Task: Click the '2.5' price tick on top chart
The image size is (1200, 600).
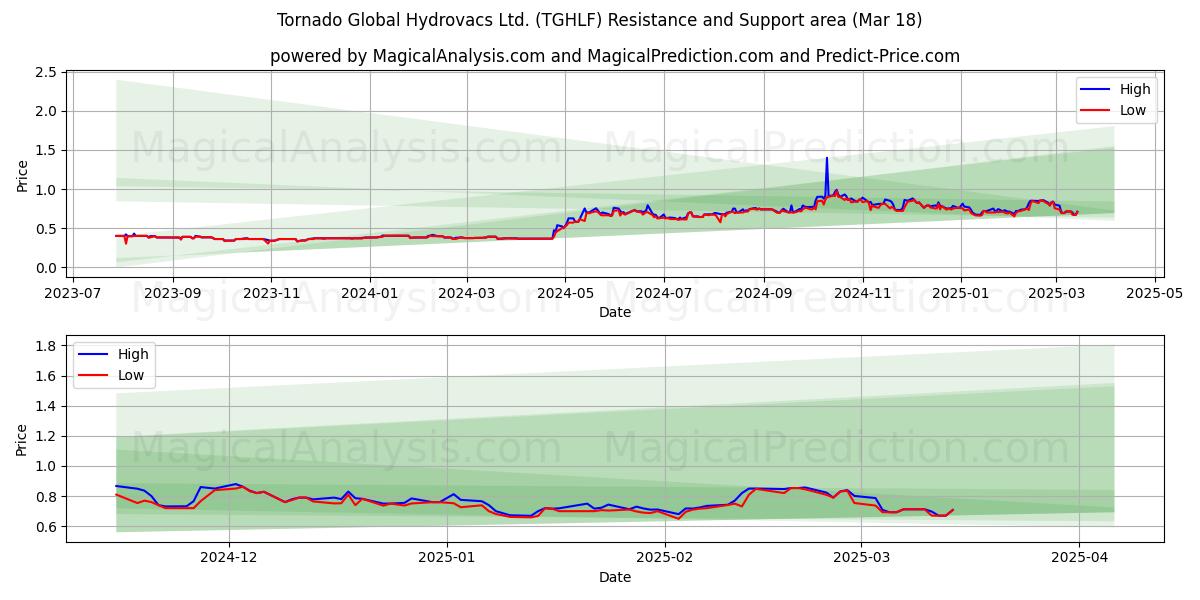Action: (46, 73)
